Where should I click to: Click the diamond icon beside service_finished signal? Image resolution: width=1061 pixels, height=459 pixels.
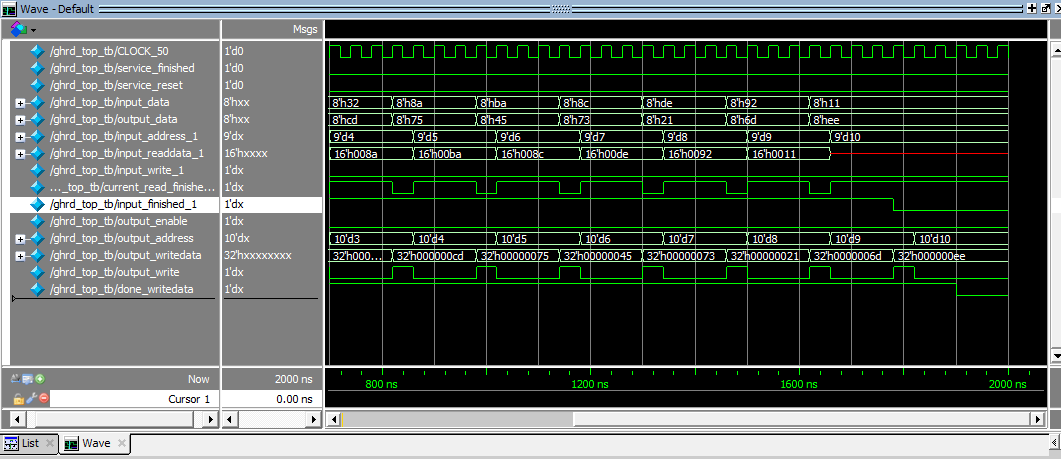click(x=37, y=68)
